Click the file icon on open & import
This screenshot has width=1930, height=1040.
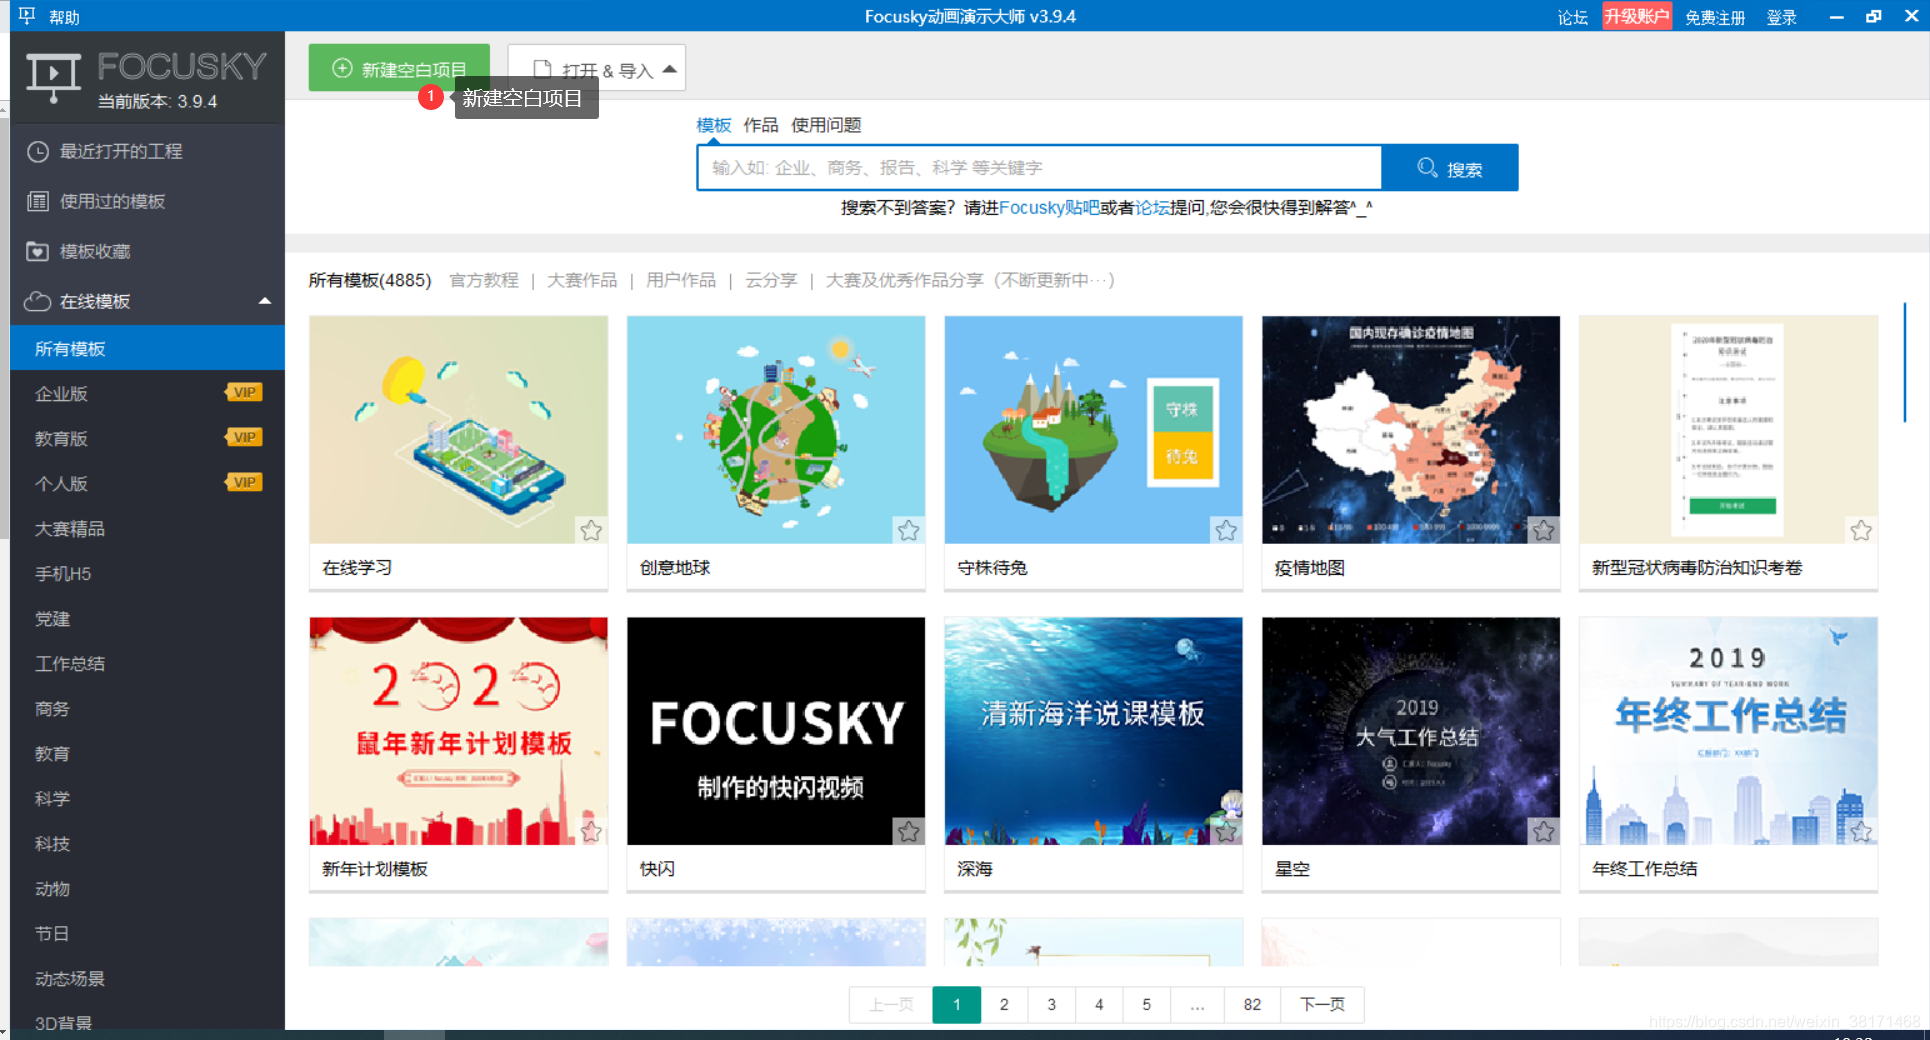pos(543,69)
